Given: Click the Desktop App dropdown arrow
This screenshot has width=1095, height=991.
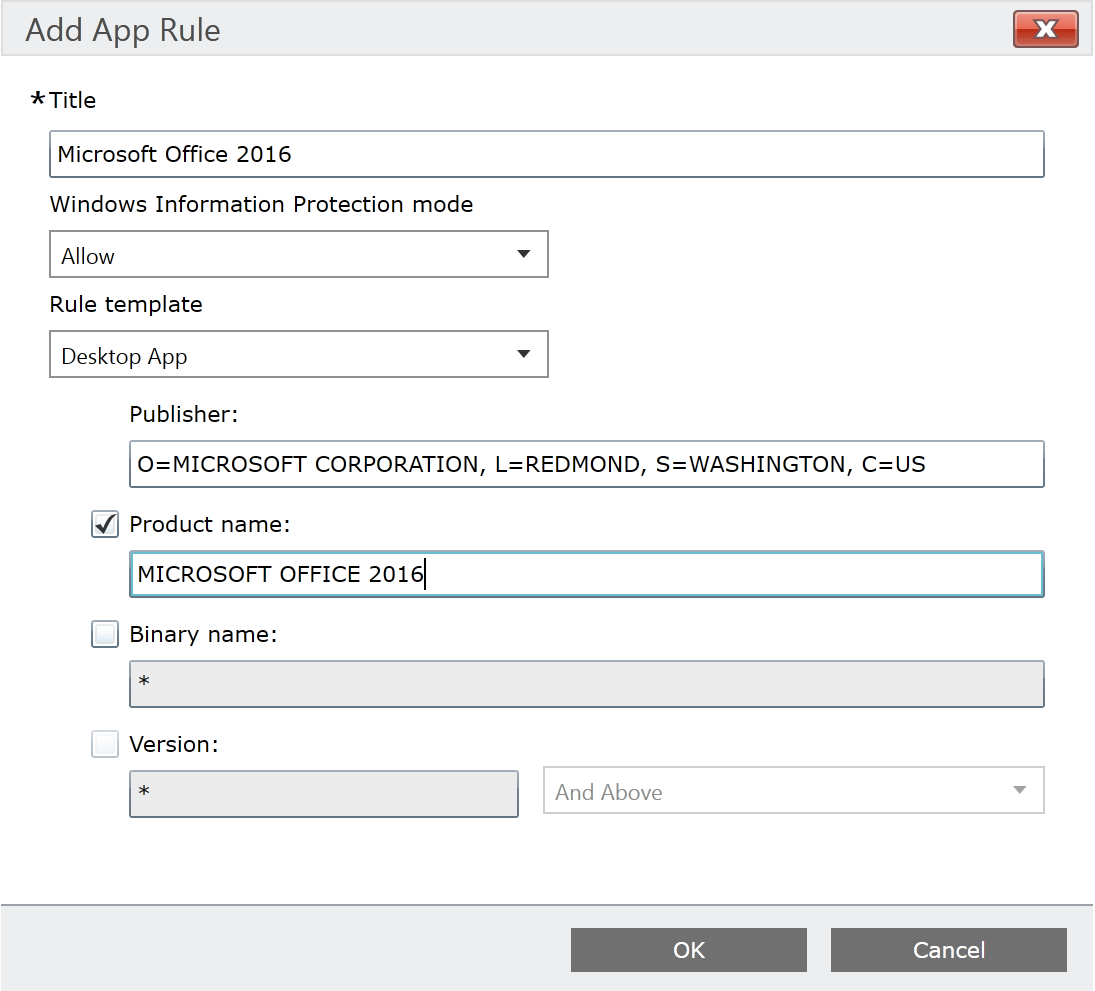Looking at the screenshot, I should point(524,354).
